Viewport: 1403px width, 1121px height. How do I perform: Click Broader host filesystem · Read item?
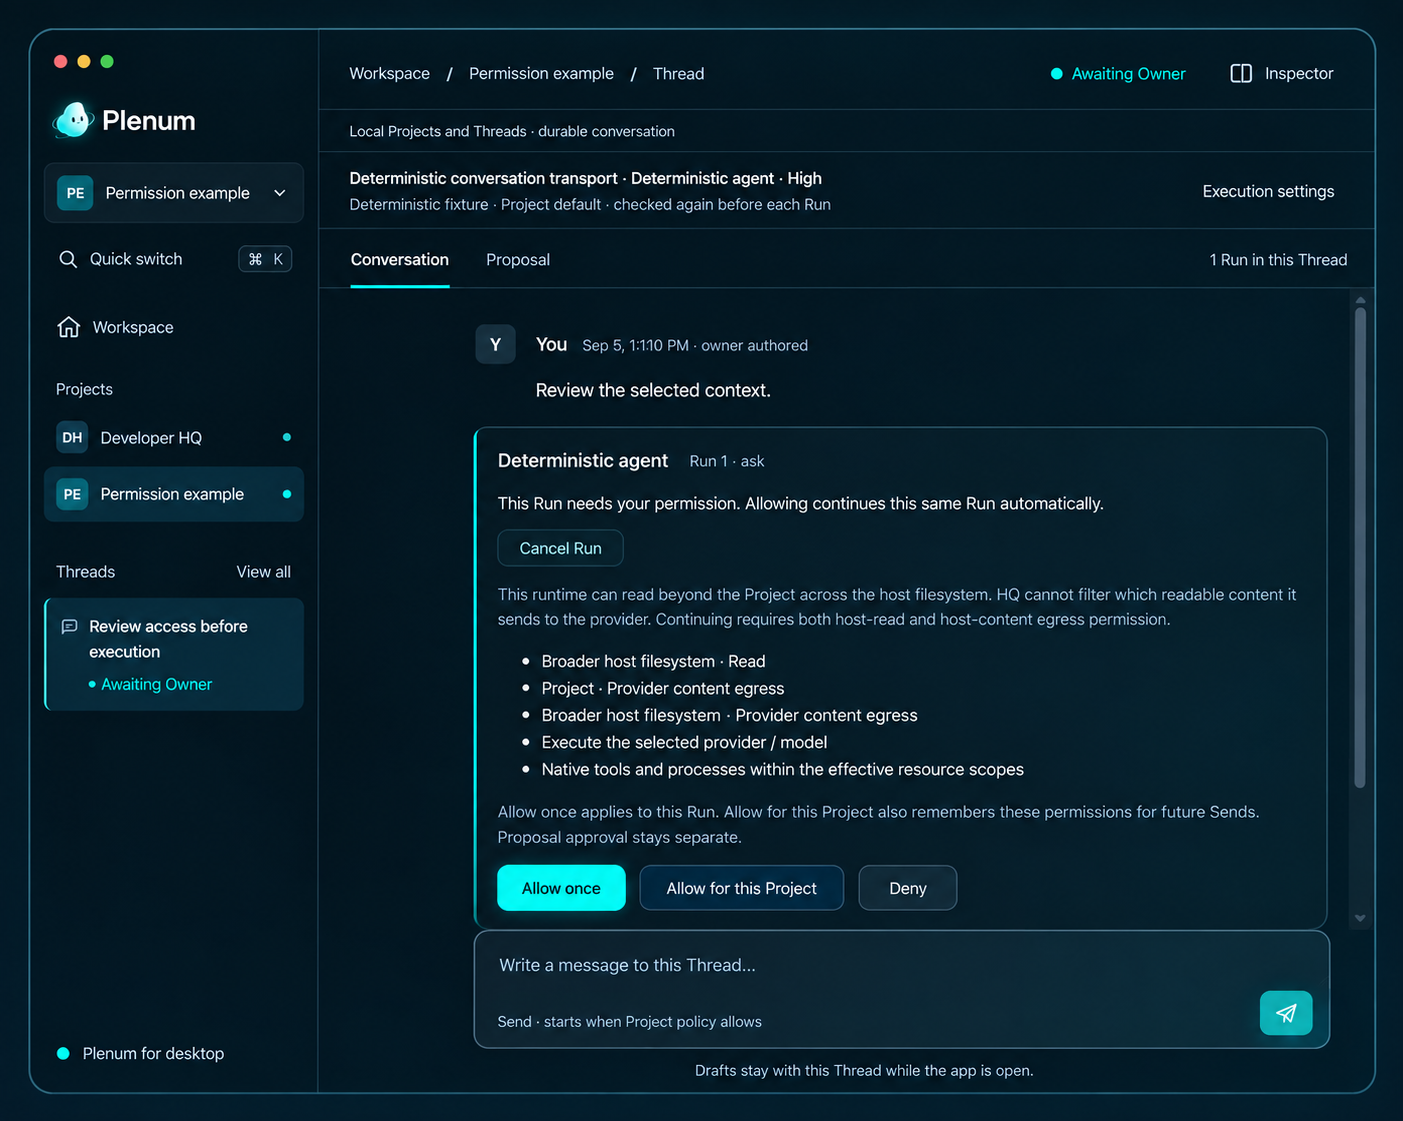click(x=653, y=661)
